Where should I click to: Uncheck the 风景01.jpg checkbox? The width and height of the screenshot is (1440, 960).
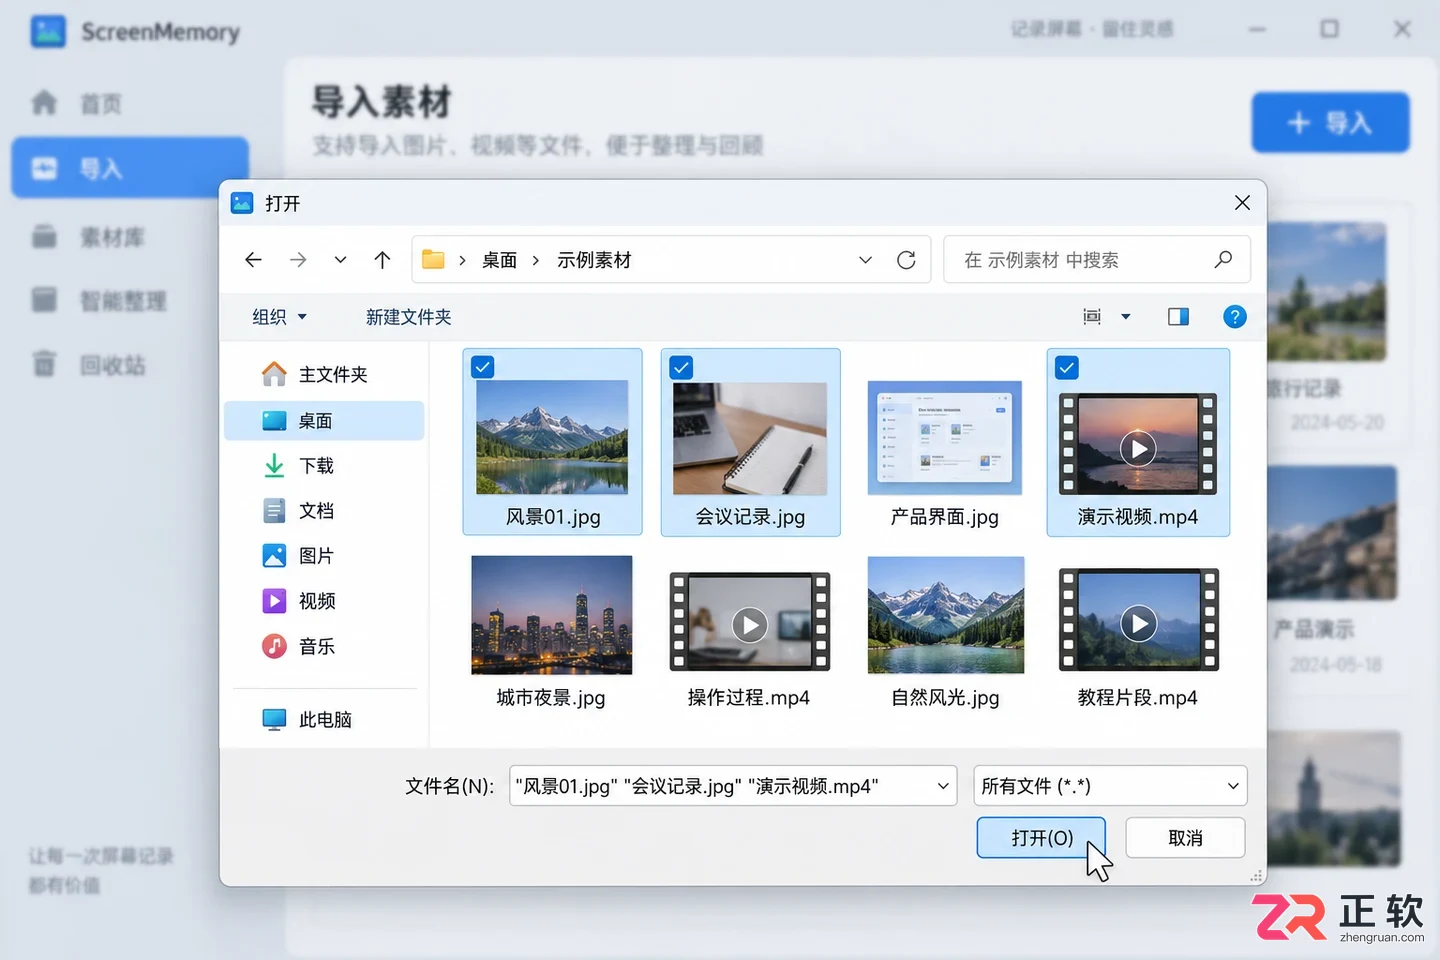click(x=483, y=367)
